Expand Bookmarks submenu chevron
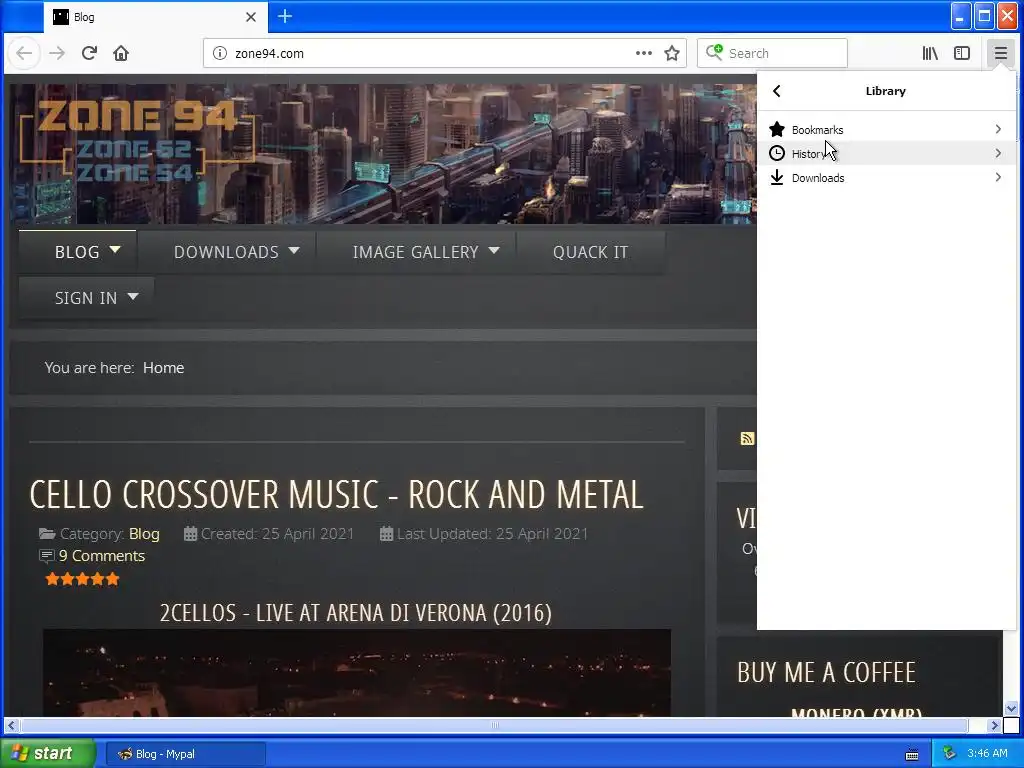The height and width of the screenshot is (768, 1024). pos(998,129)
